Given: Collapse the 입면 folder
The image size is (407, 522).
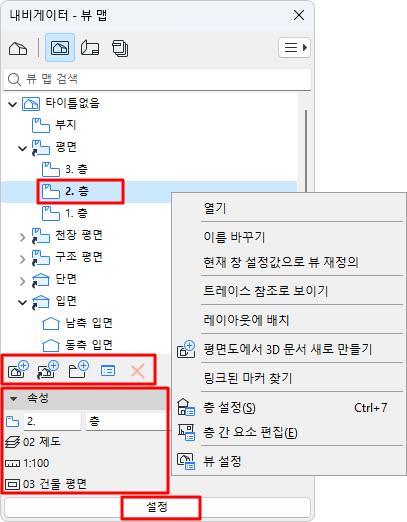Looking at the screenshot, I should [x=22, y=303].
